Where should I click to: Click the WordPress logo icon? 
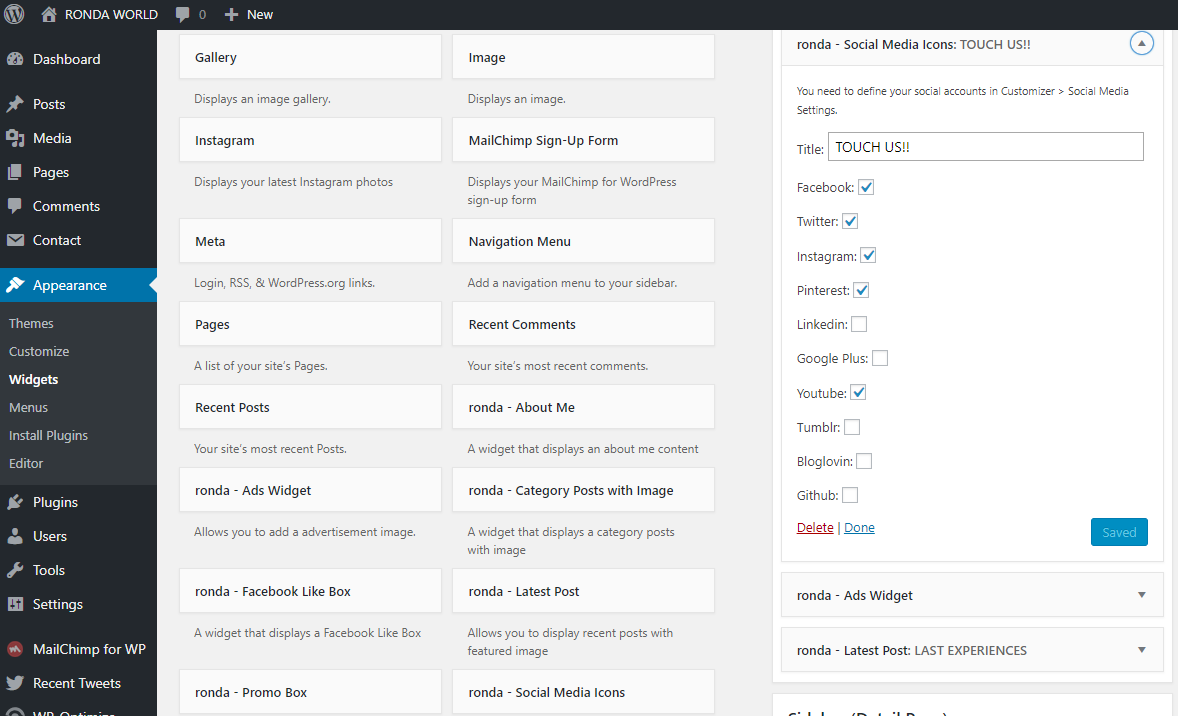point(14,14)
